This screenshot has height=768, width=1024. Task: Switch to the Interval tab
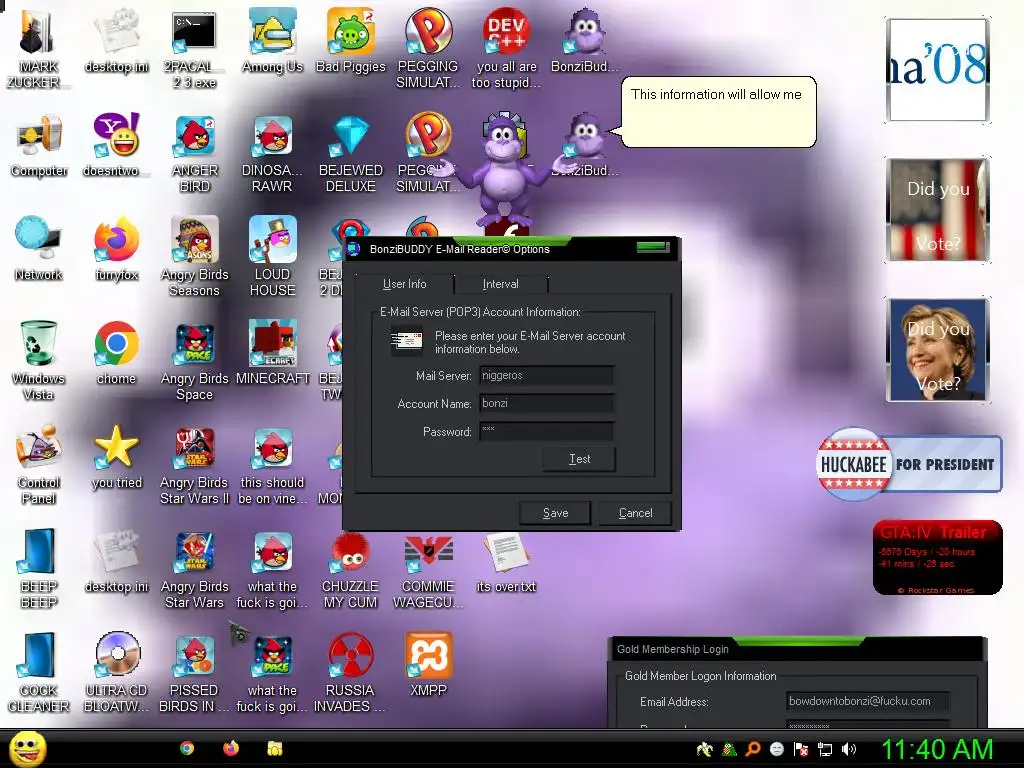click(500, 284)
